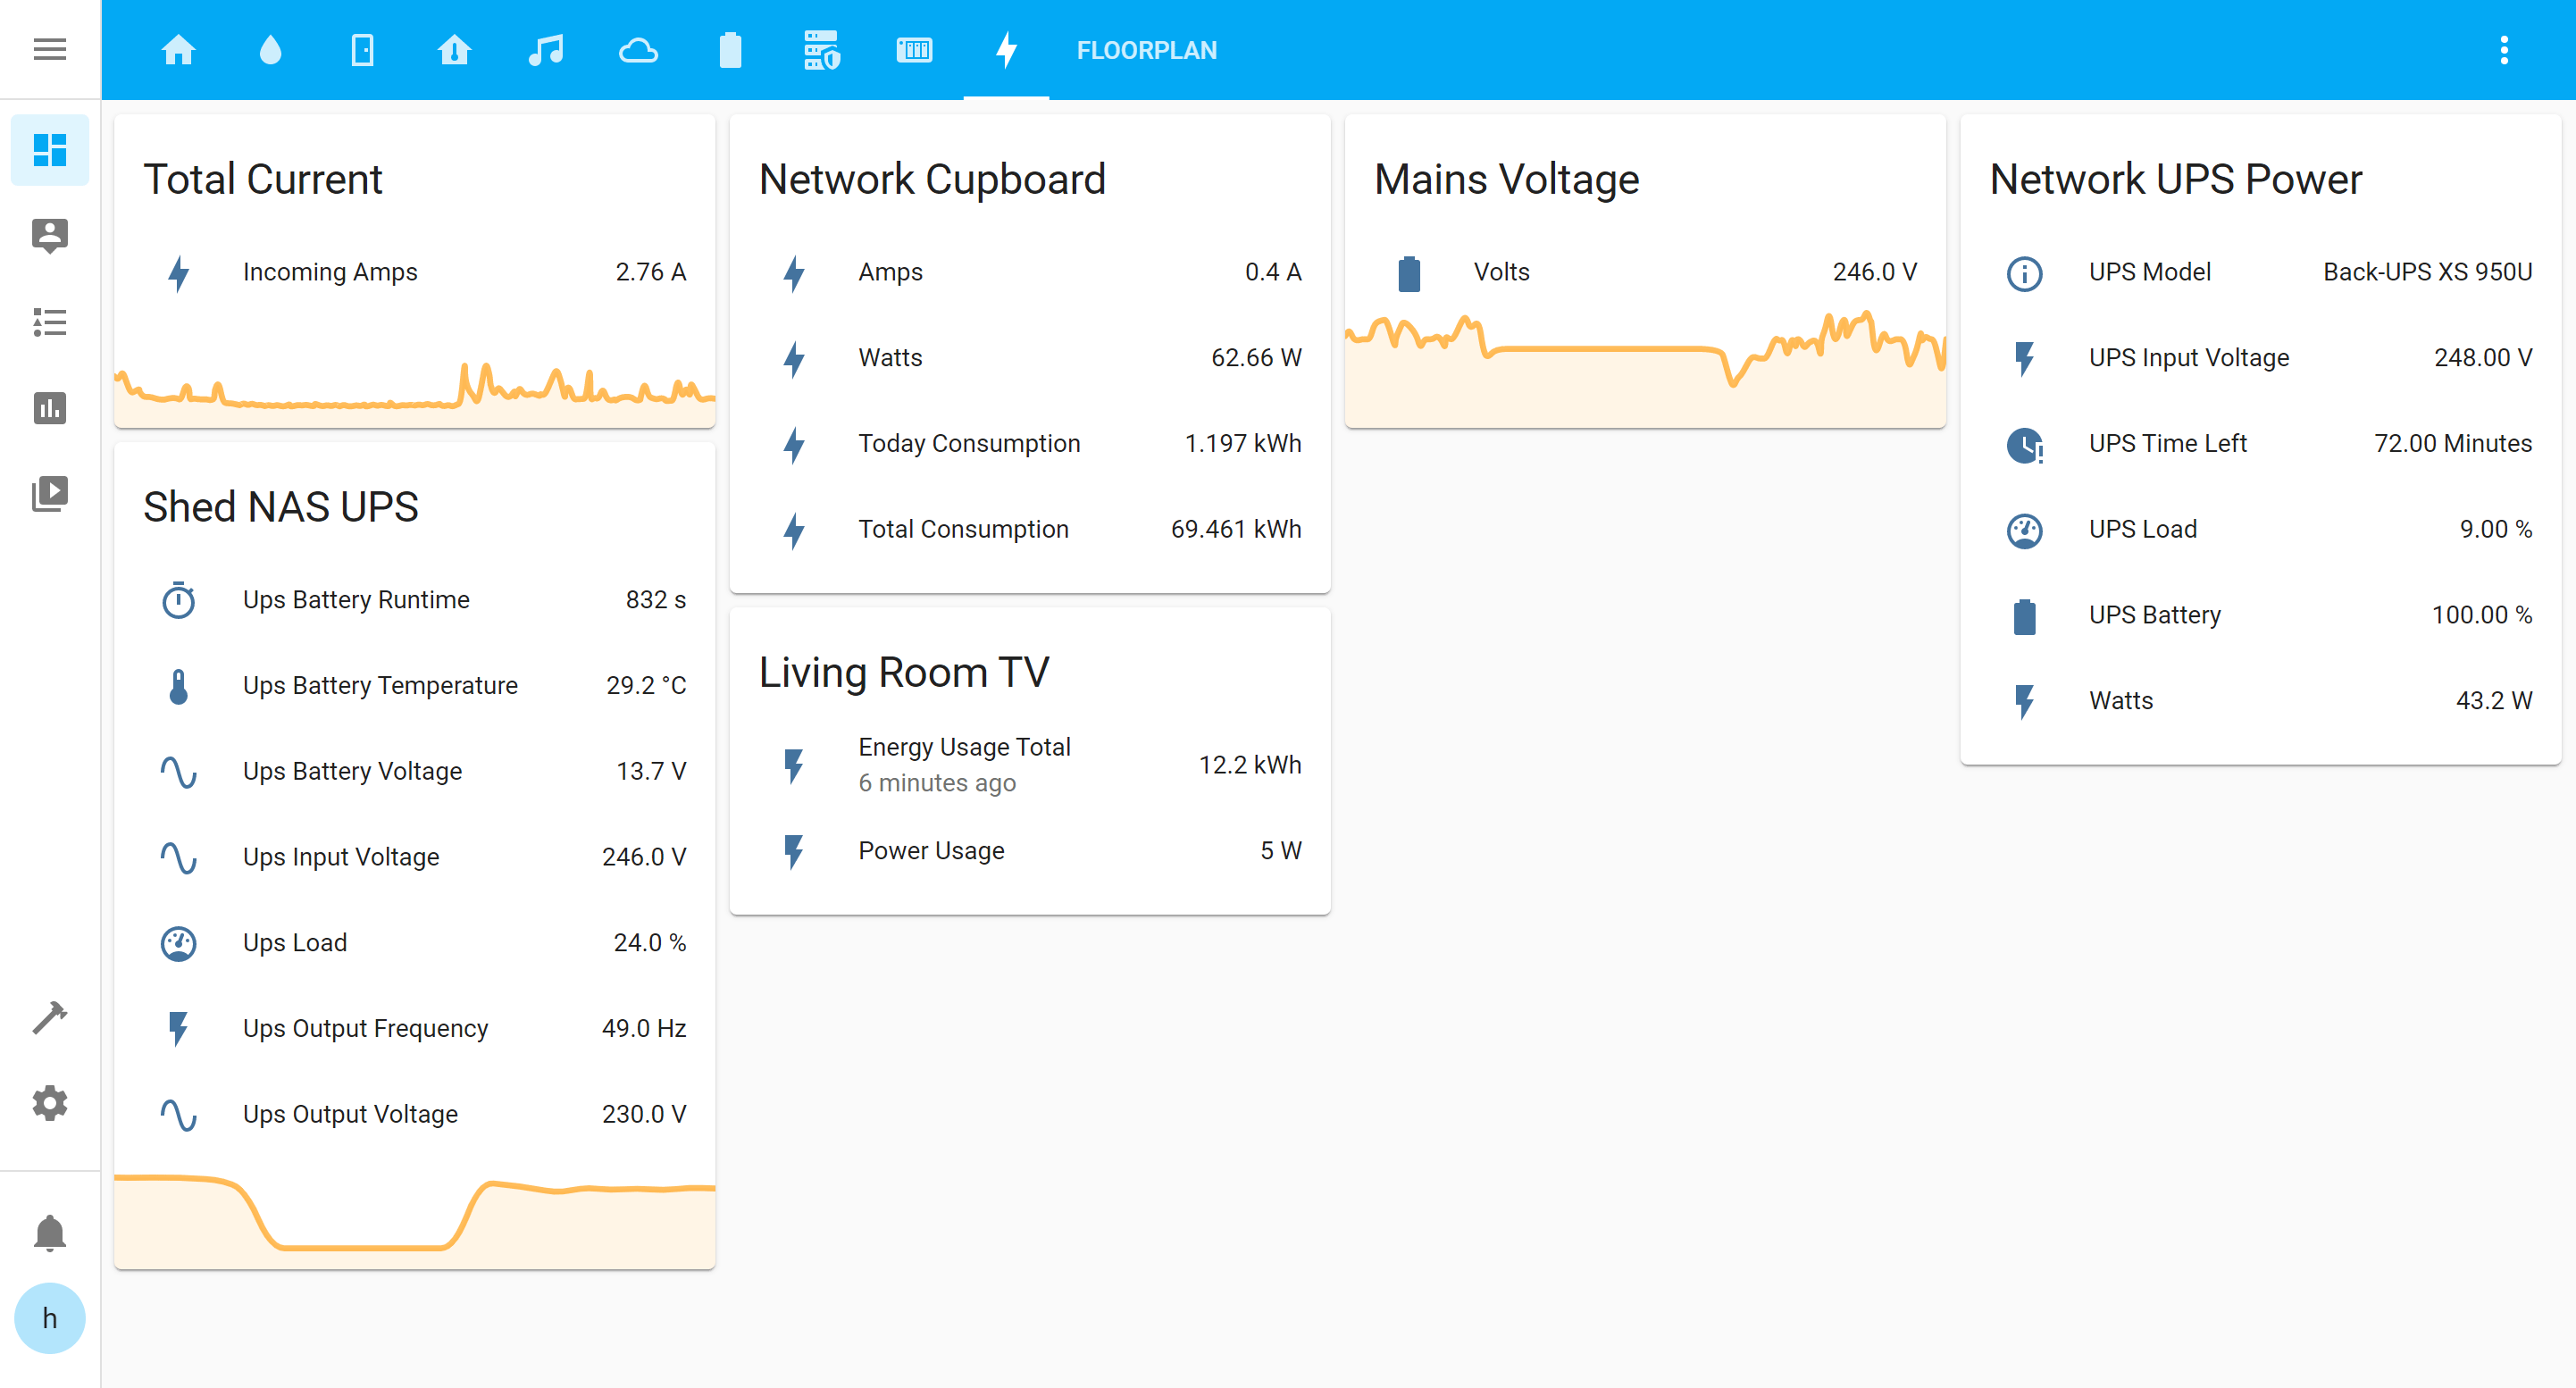Open Developer Tools hammer icon
This screenshot has width=2576, height=1388.
(x=49, y=1017)
